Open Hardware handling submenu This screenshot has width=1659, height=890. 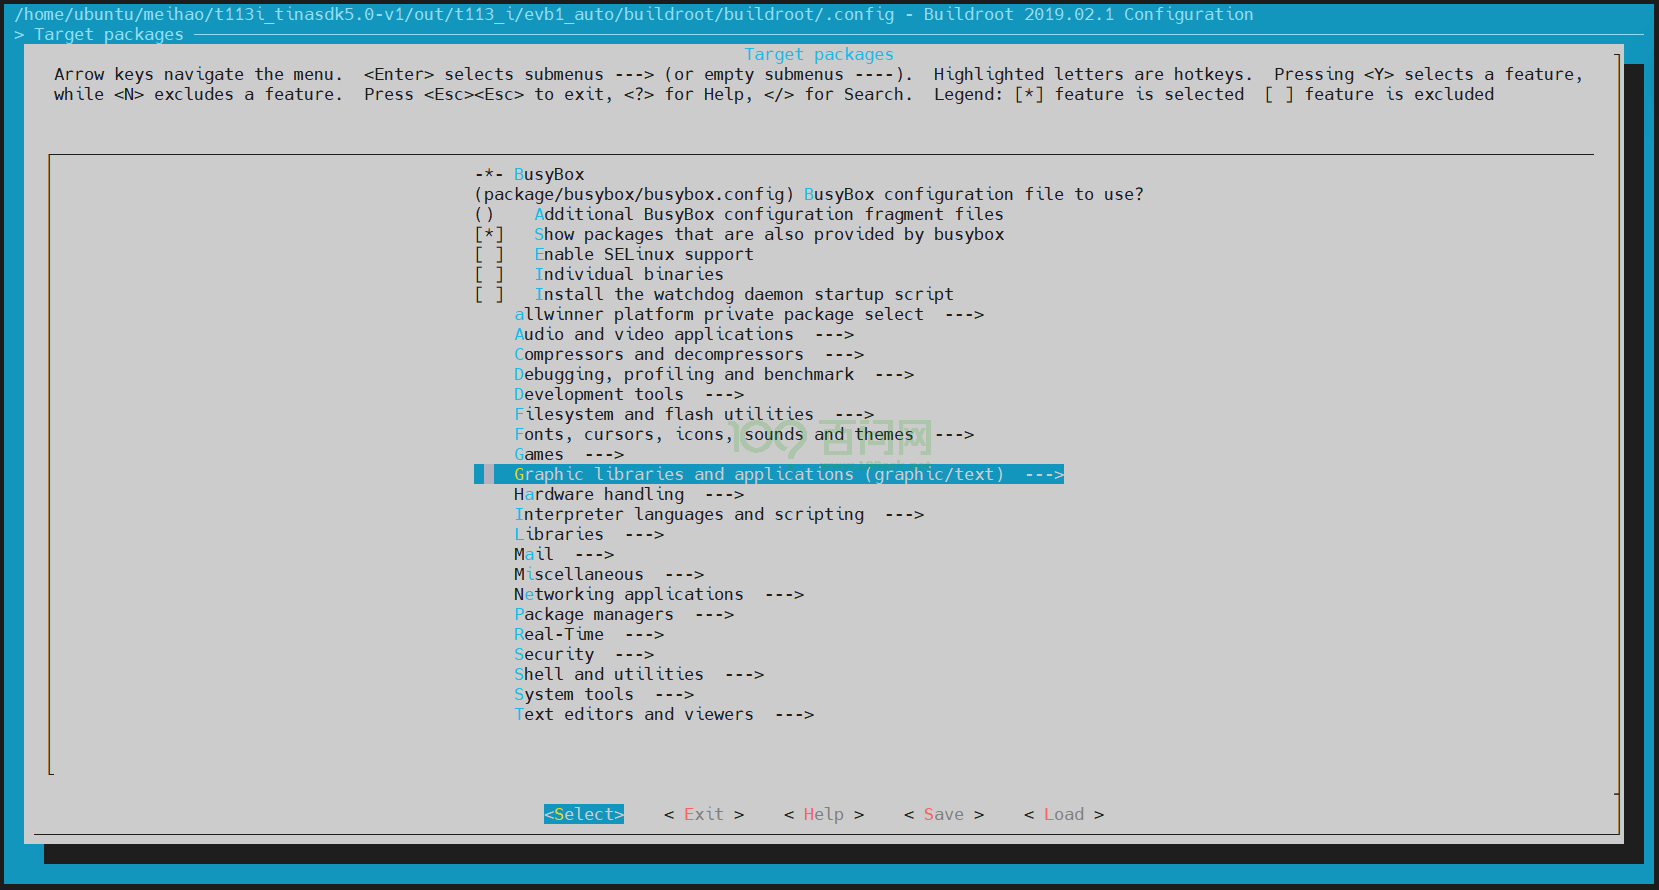(x=598, y=495)
